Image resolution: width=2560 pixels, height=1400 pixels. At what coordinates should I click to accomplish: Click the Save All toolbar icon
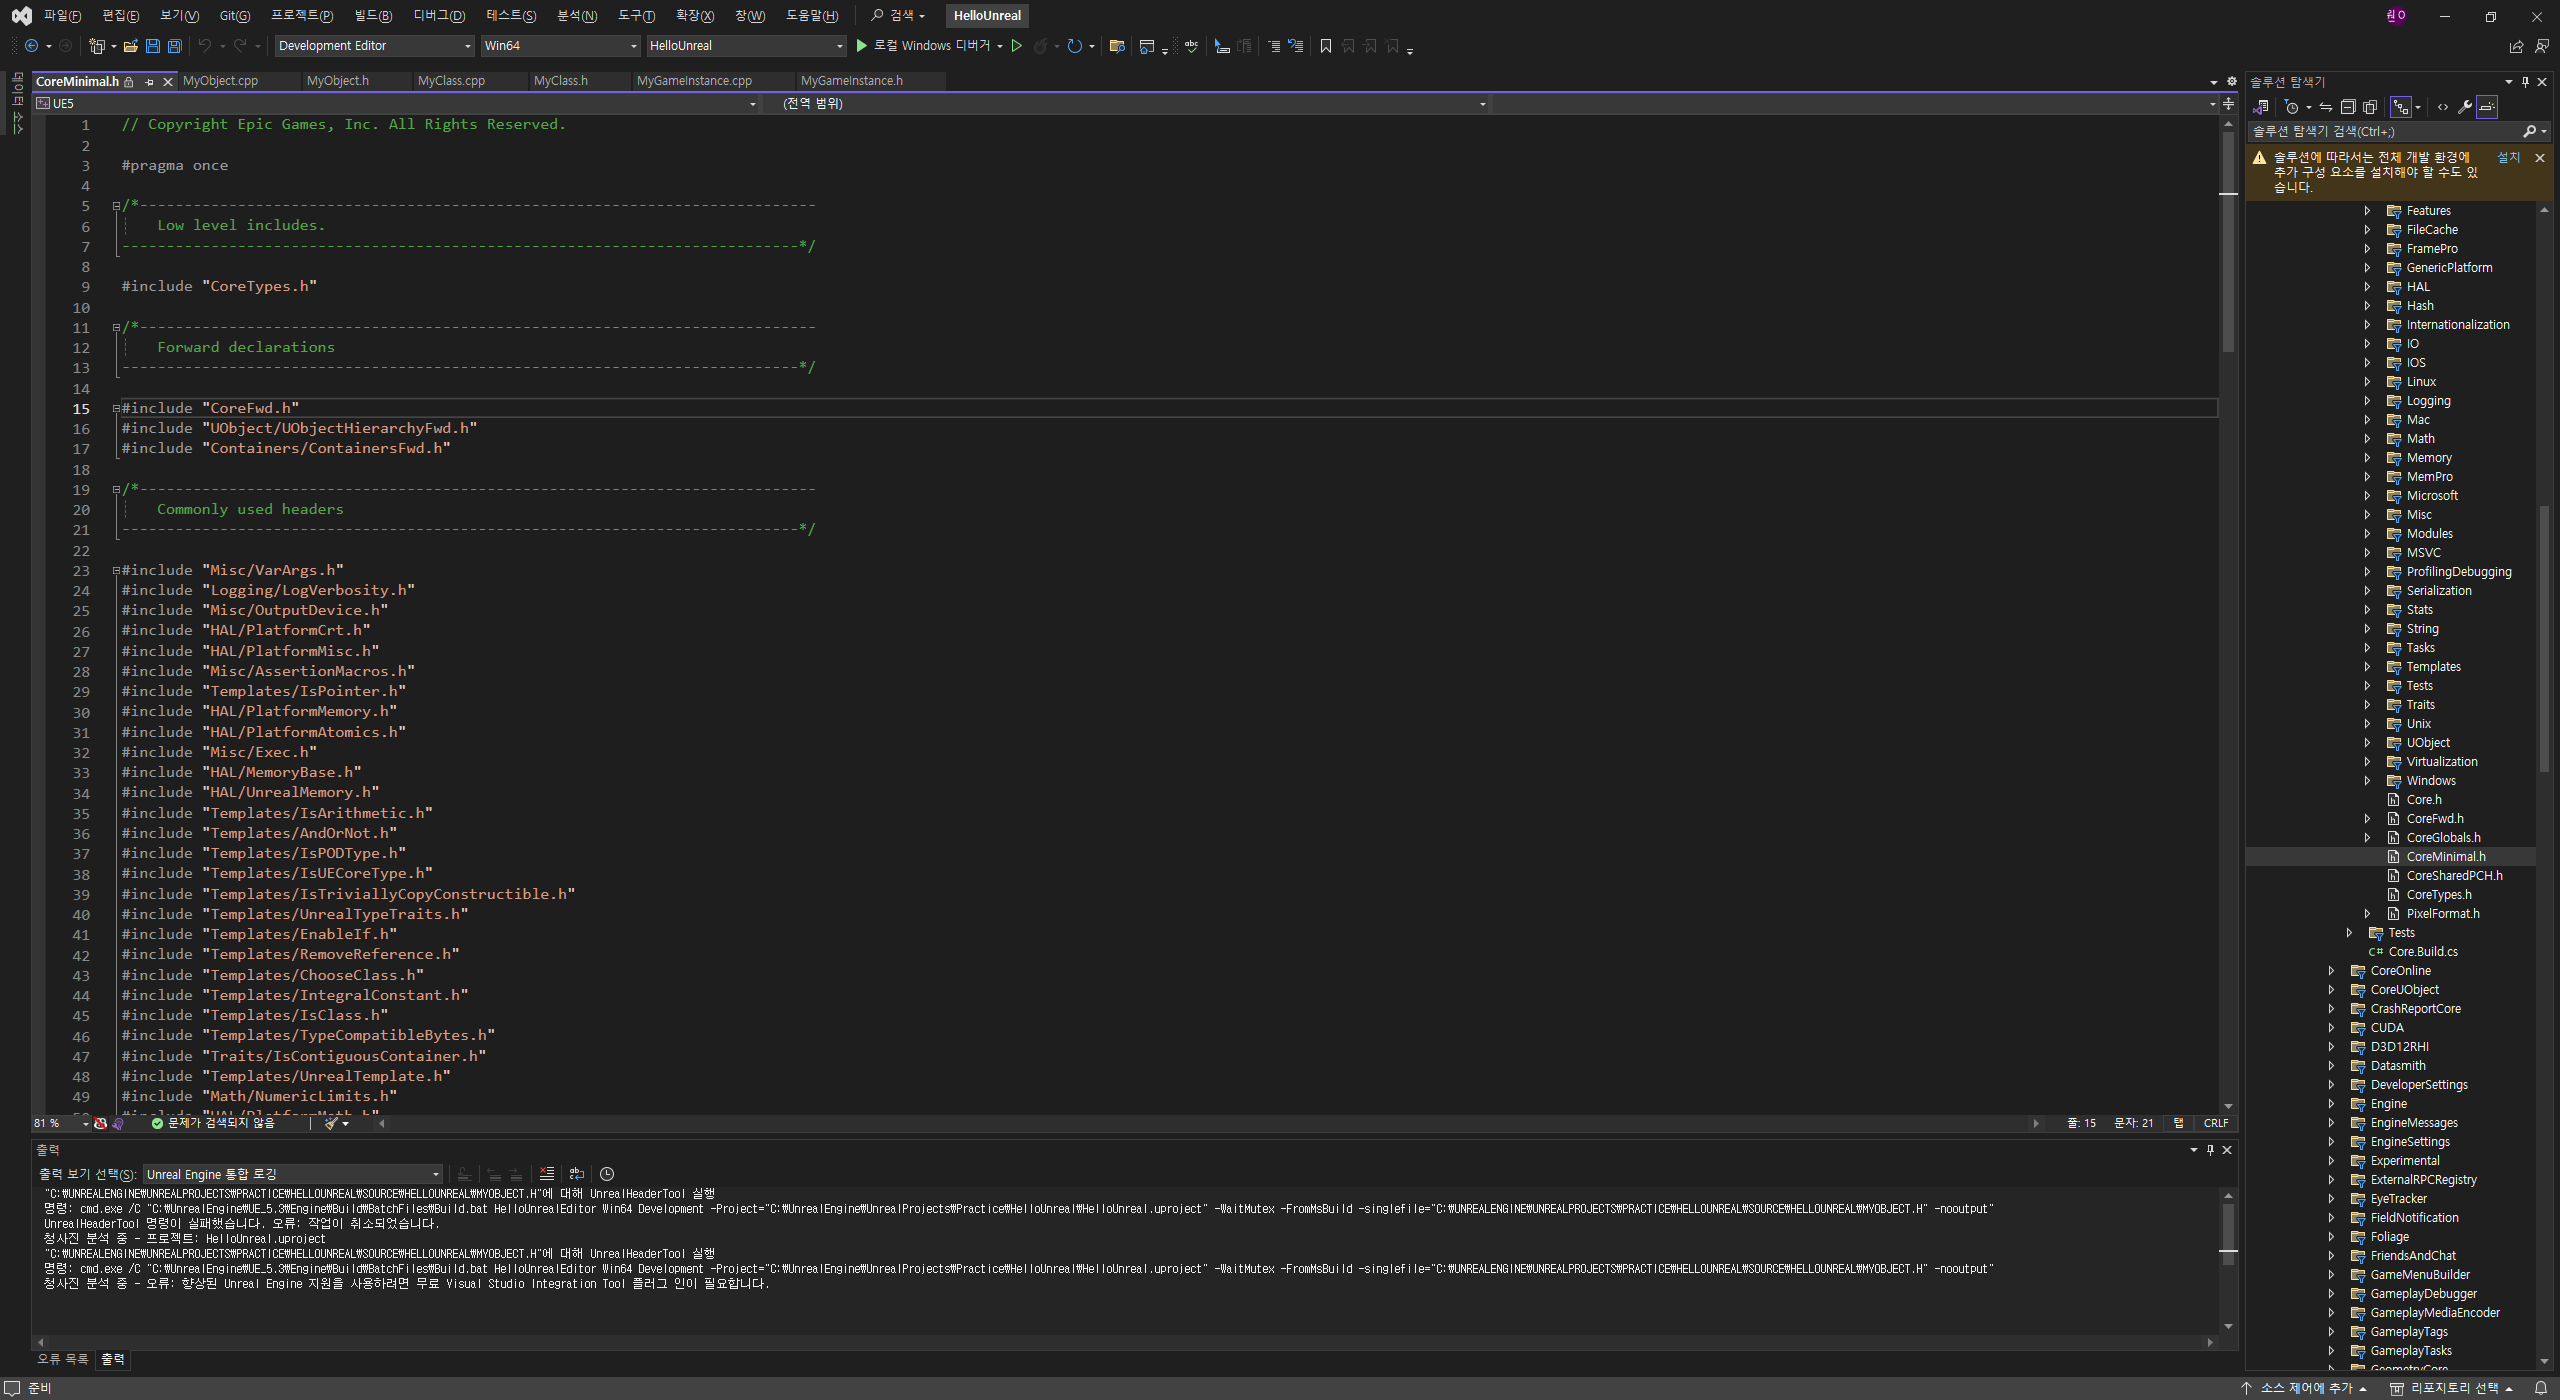(174, 46)
